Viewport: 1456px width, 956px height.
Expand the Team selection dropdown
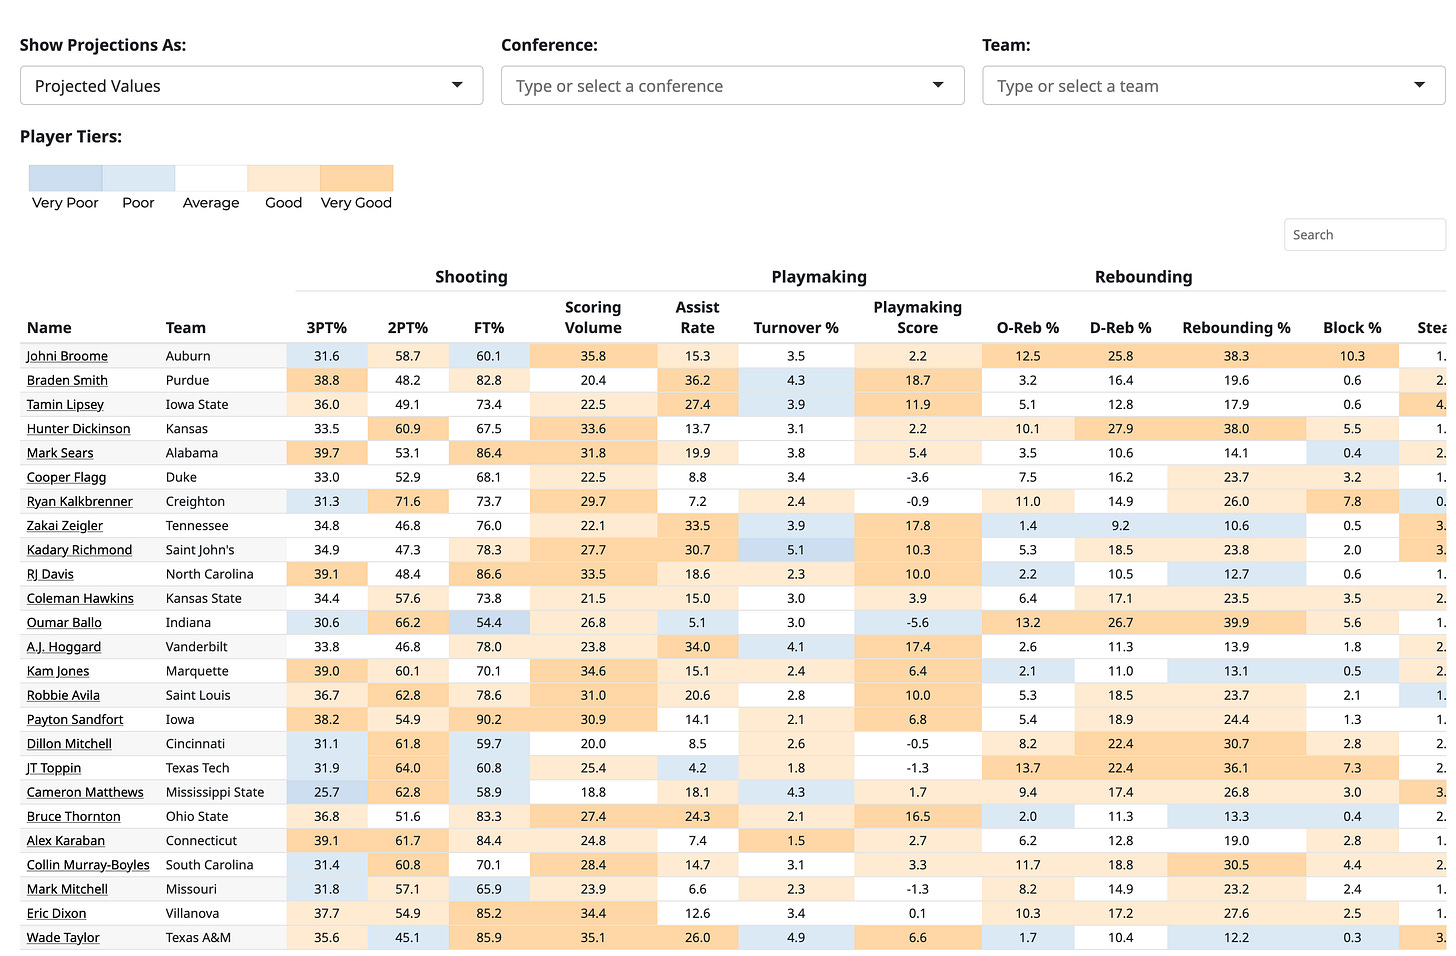(1212, 85)
